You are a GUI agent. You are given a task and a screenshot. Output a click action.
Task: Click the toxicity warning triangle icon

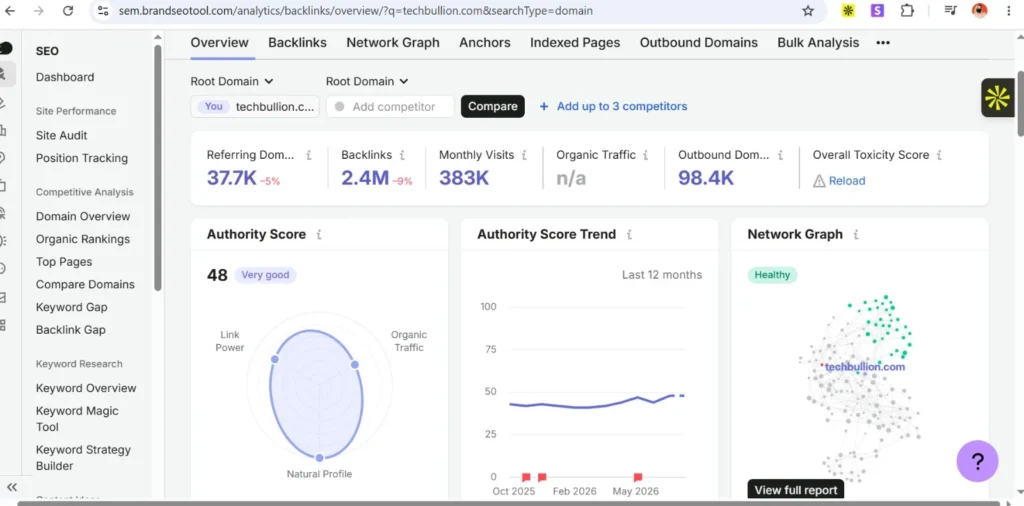819,182
